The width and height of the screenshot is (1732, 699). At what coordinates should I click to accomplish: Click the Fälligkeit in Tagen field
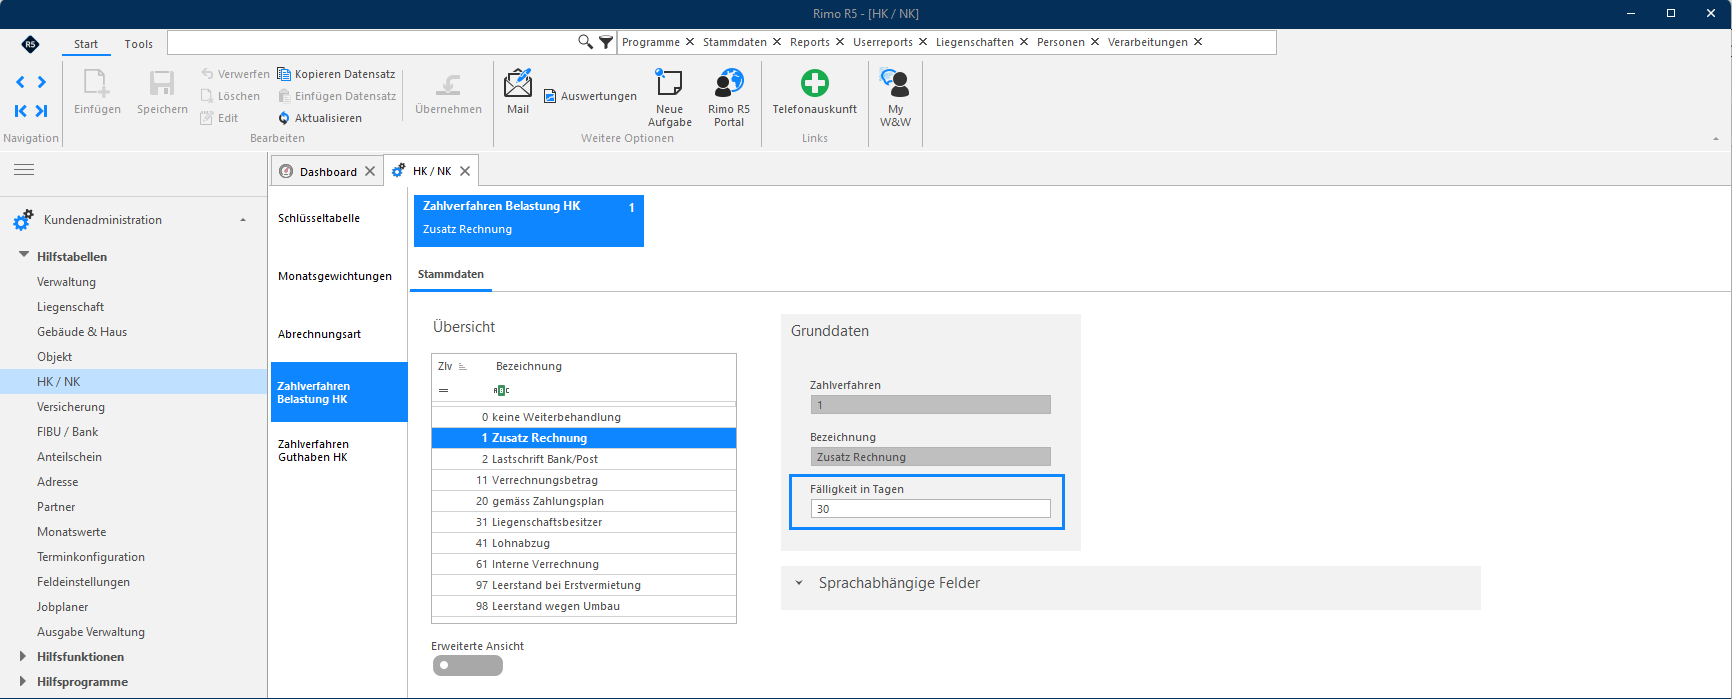coord(930,509)
